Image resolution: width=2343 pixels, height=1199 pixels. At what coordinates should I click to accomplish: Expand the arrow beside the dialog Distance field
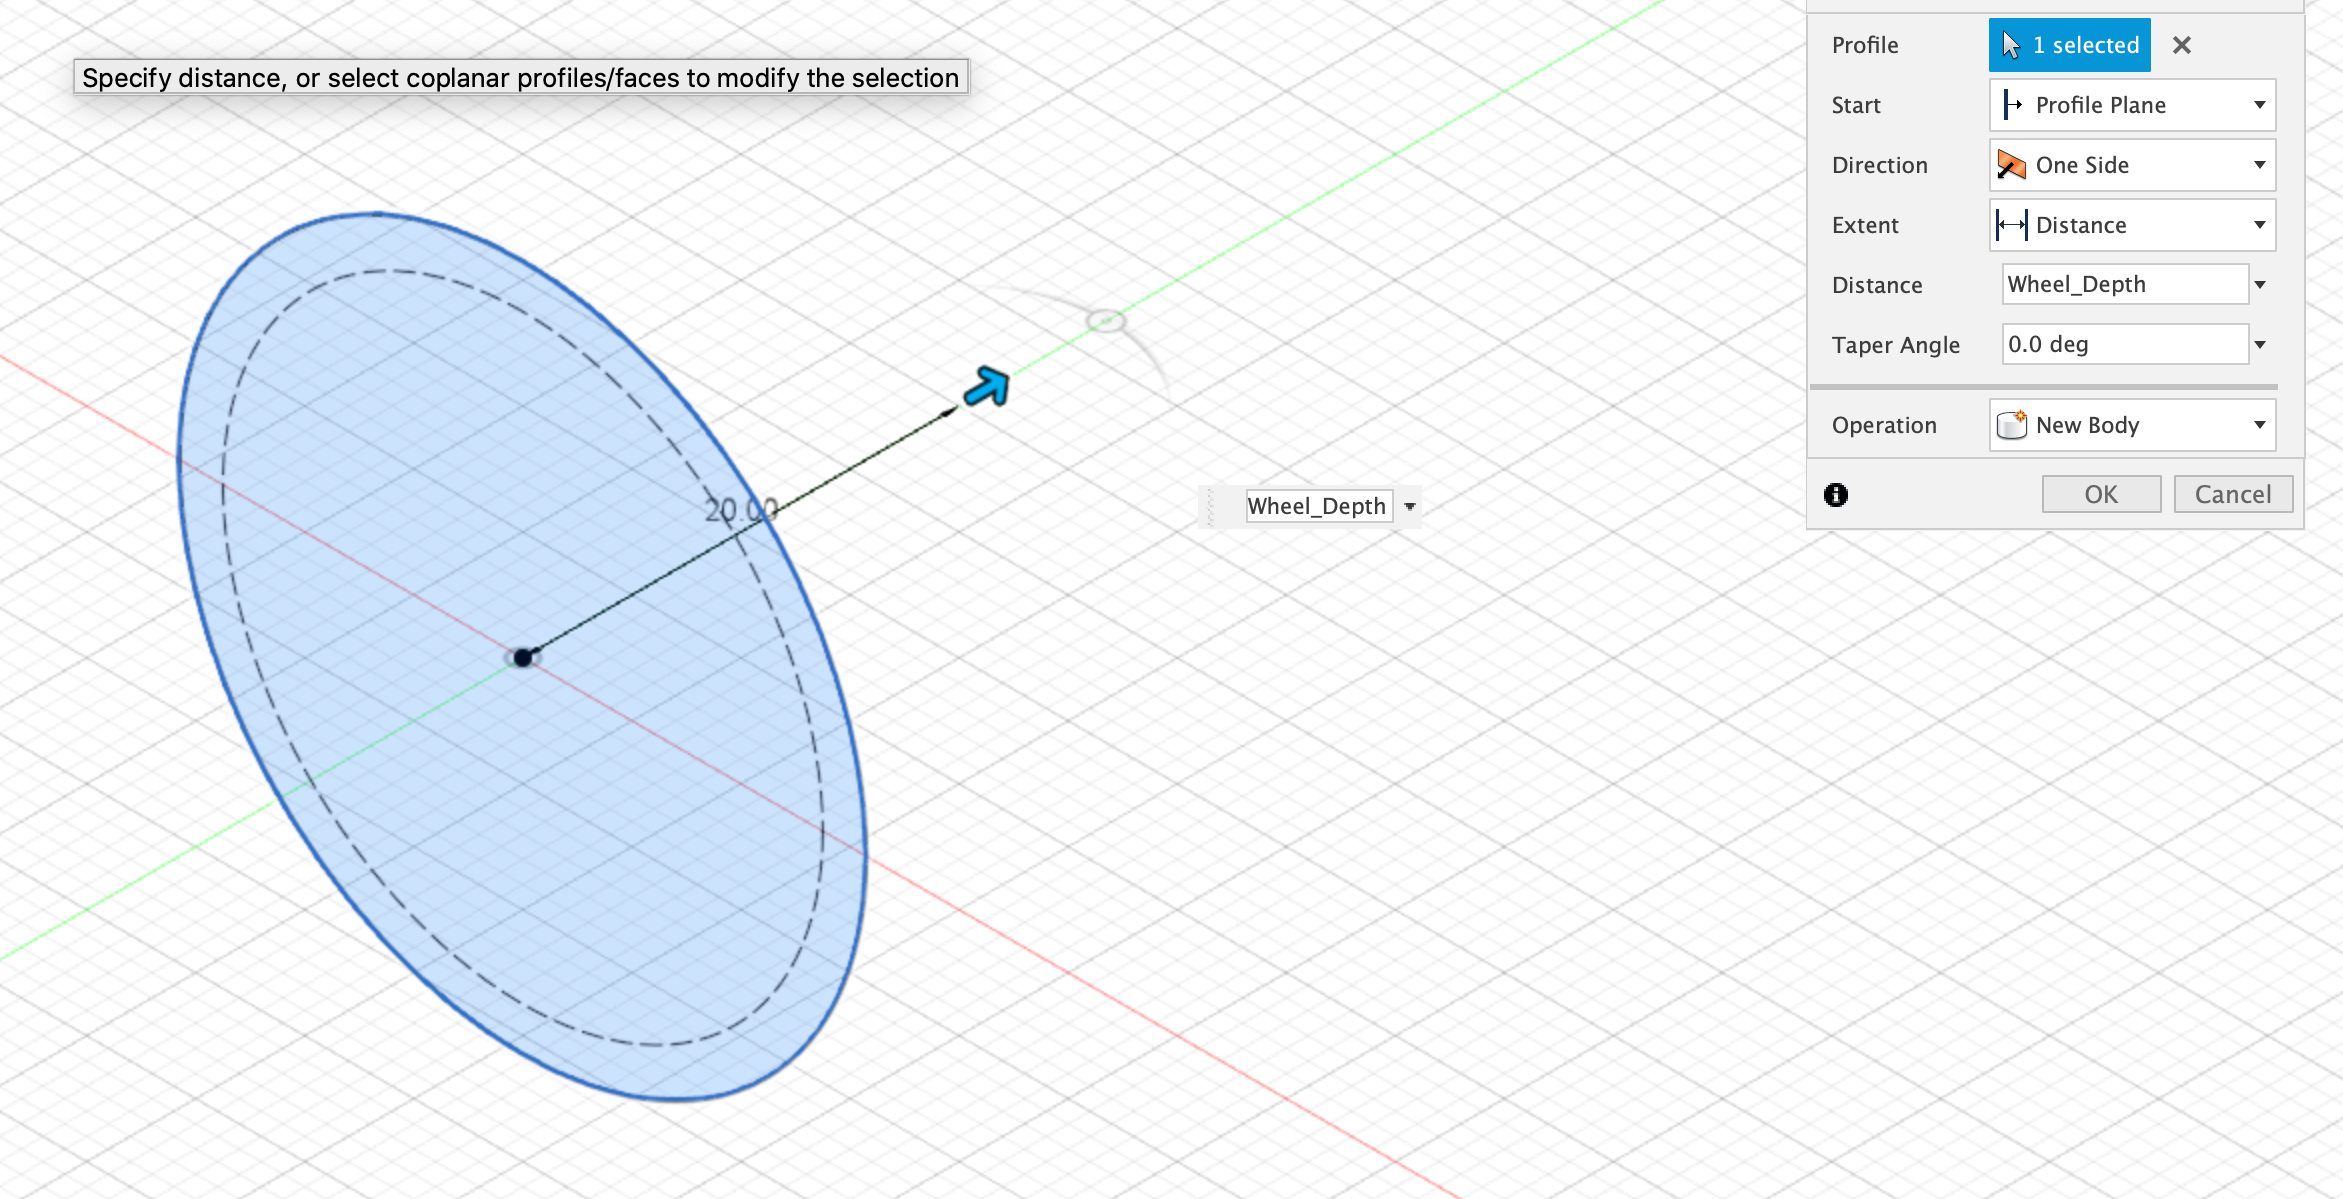pos(2261,285)
